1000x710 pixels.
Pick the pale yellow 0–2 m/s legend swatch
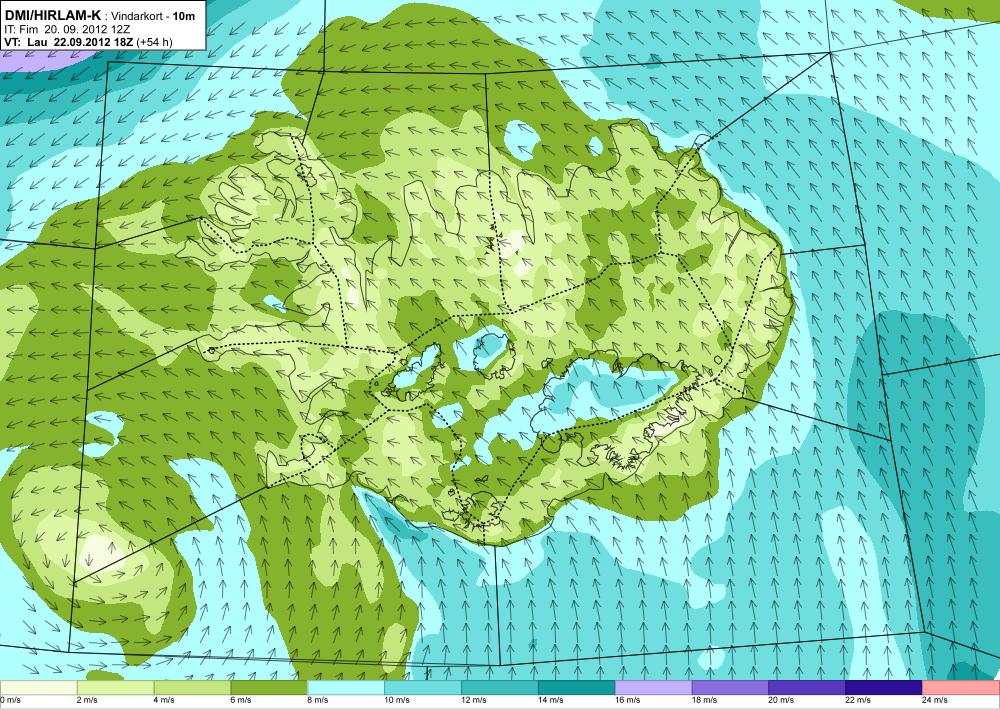38,688
